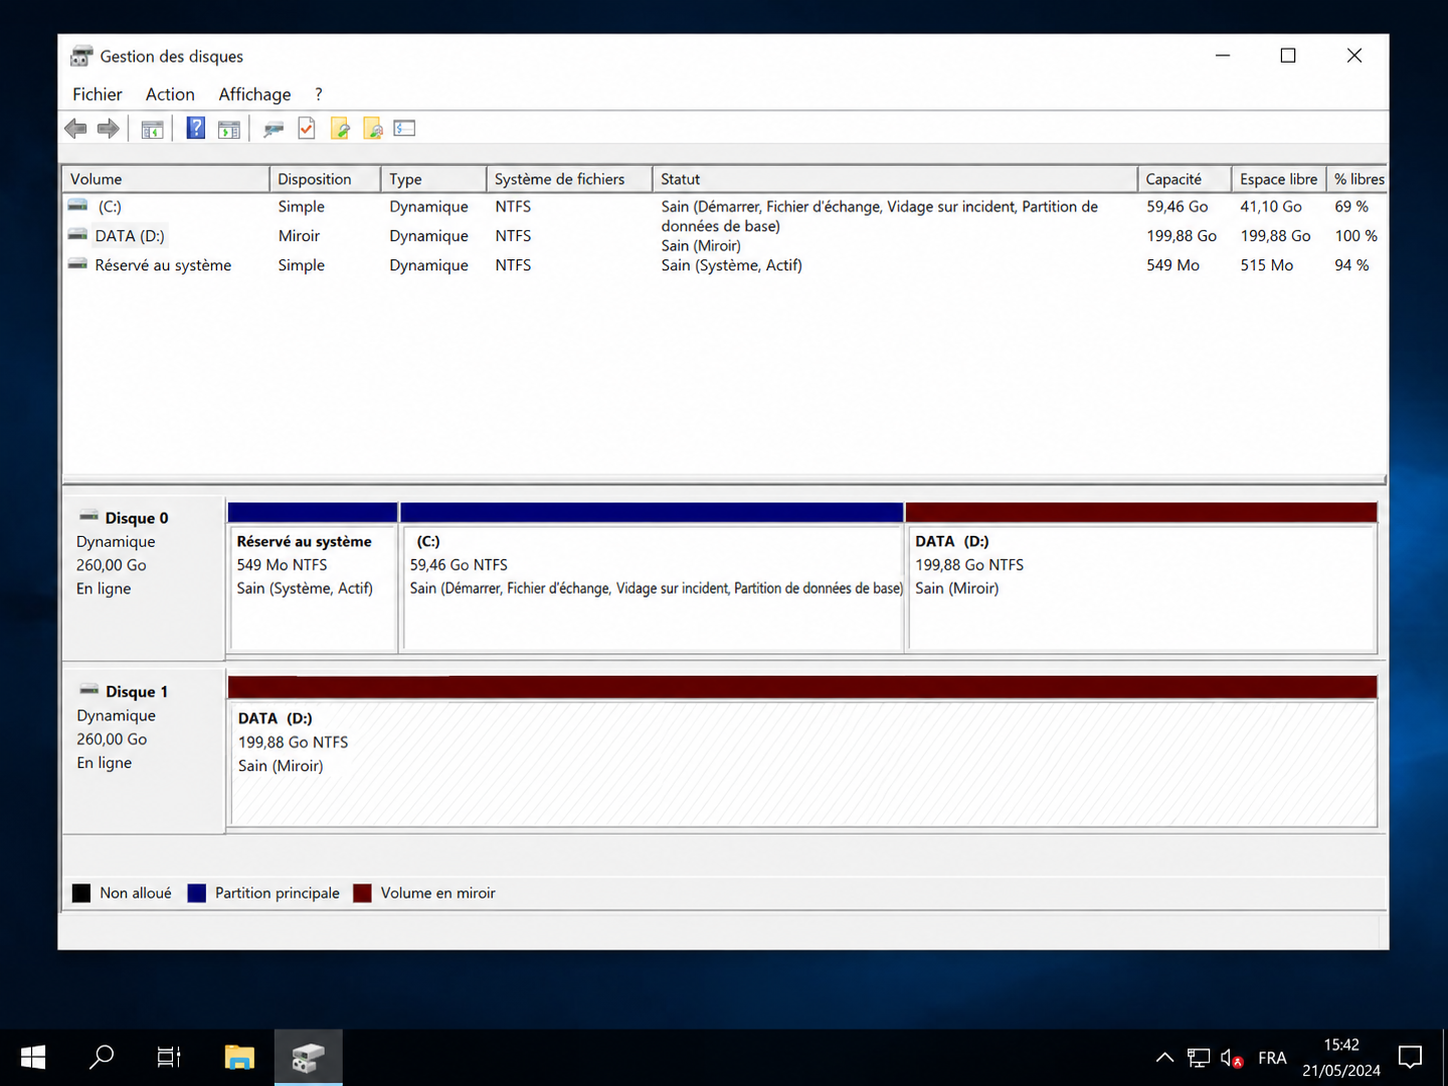Click Sain (Système, Actif) status in list
The height and width of the screenshot is (1086, 1448).
point(731,265)
